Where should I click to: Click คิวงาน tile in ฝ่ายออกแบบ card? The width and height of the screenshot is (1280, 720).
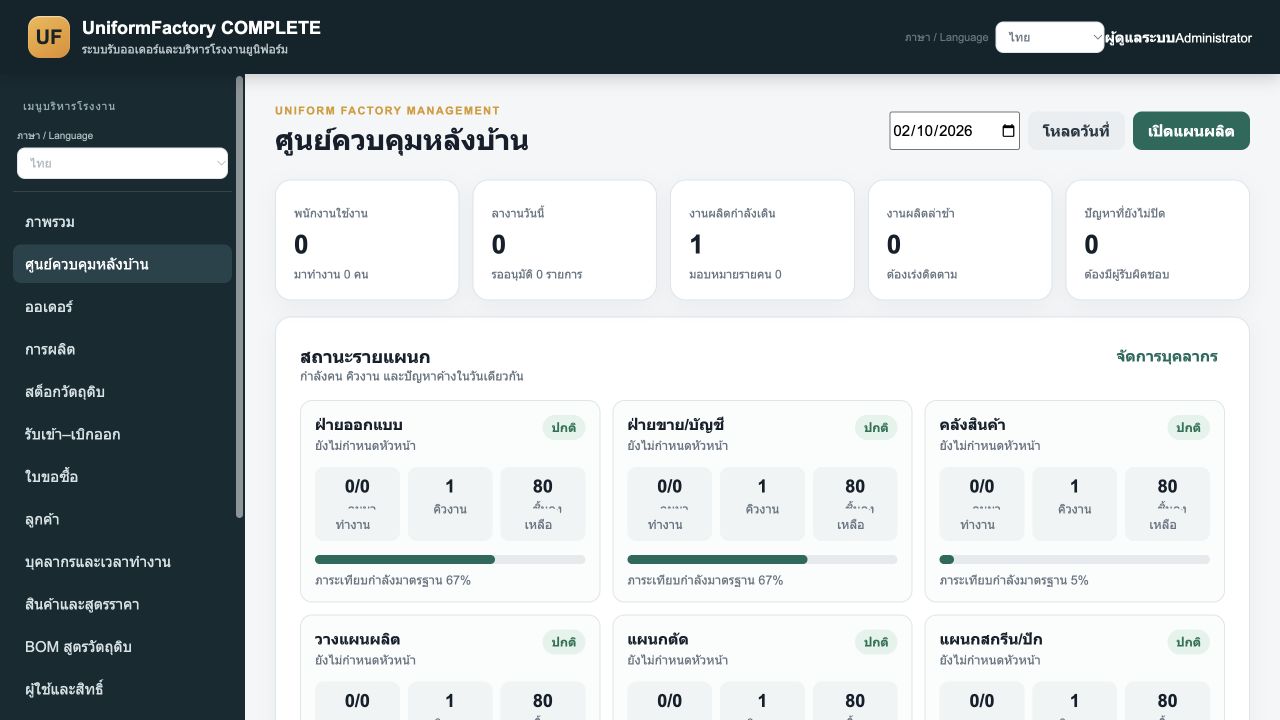[x=450, y=504]
